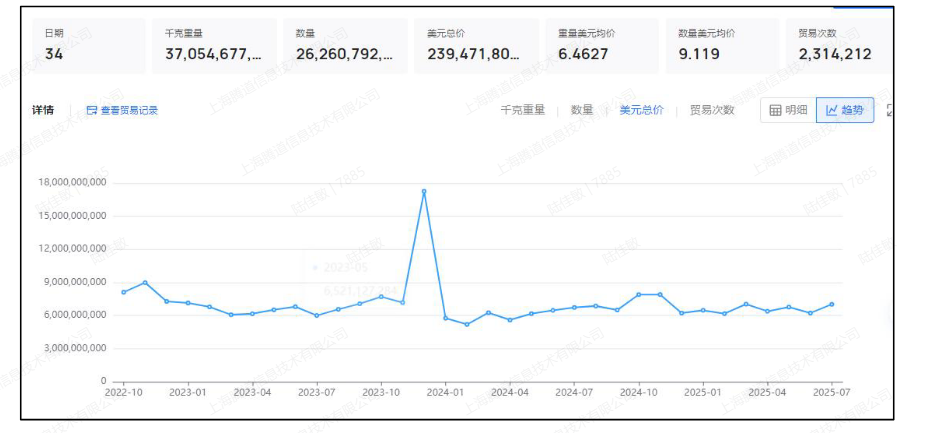Click the 贸易次数 card showing 2,314,212
The image size is (935, 433).
835,45
